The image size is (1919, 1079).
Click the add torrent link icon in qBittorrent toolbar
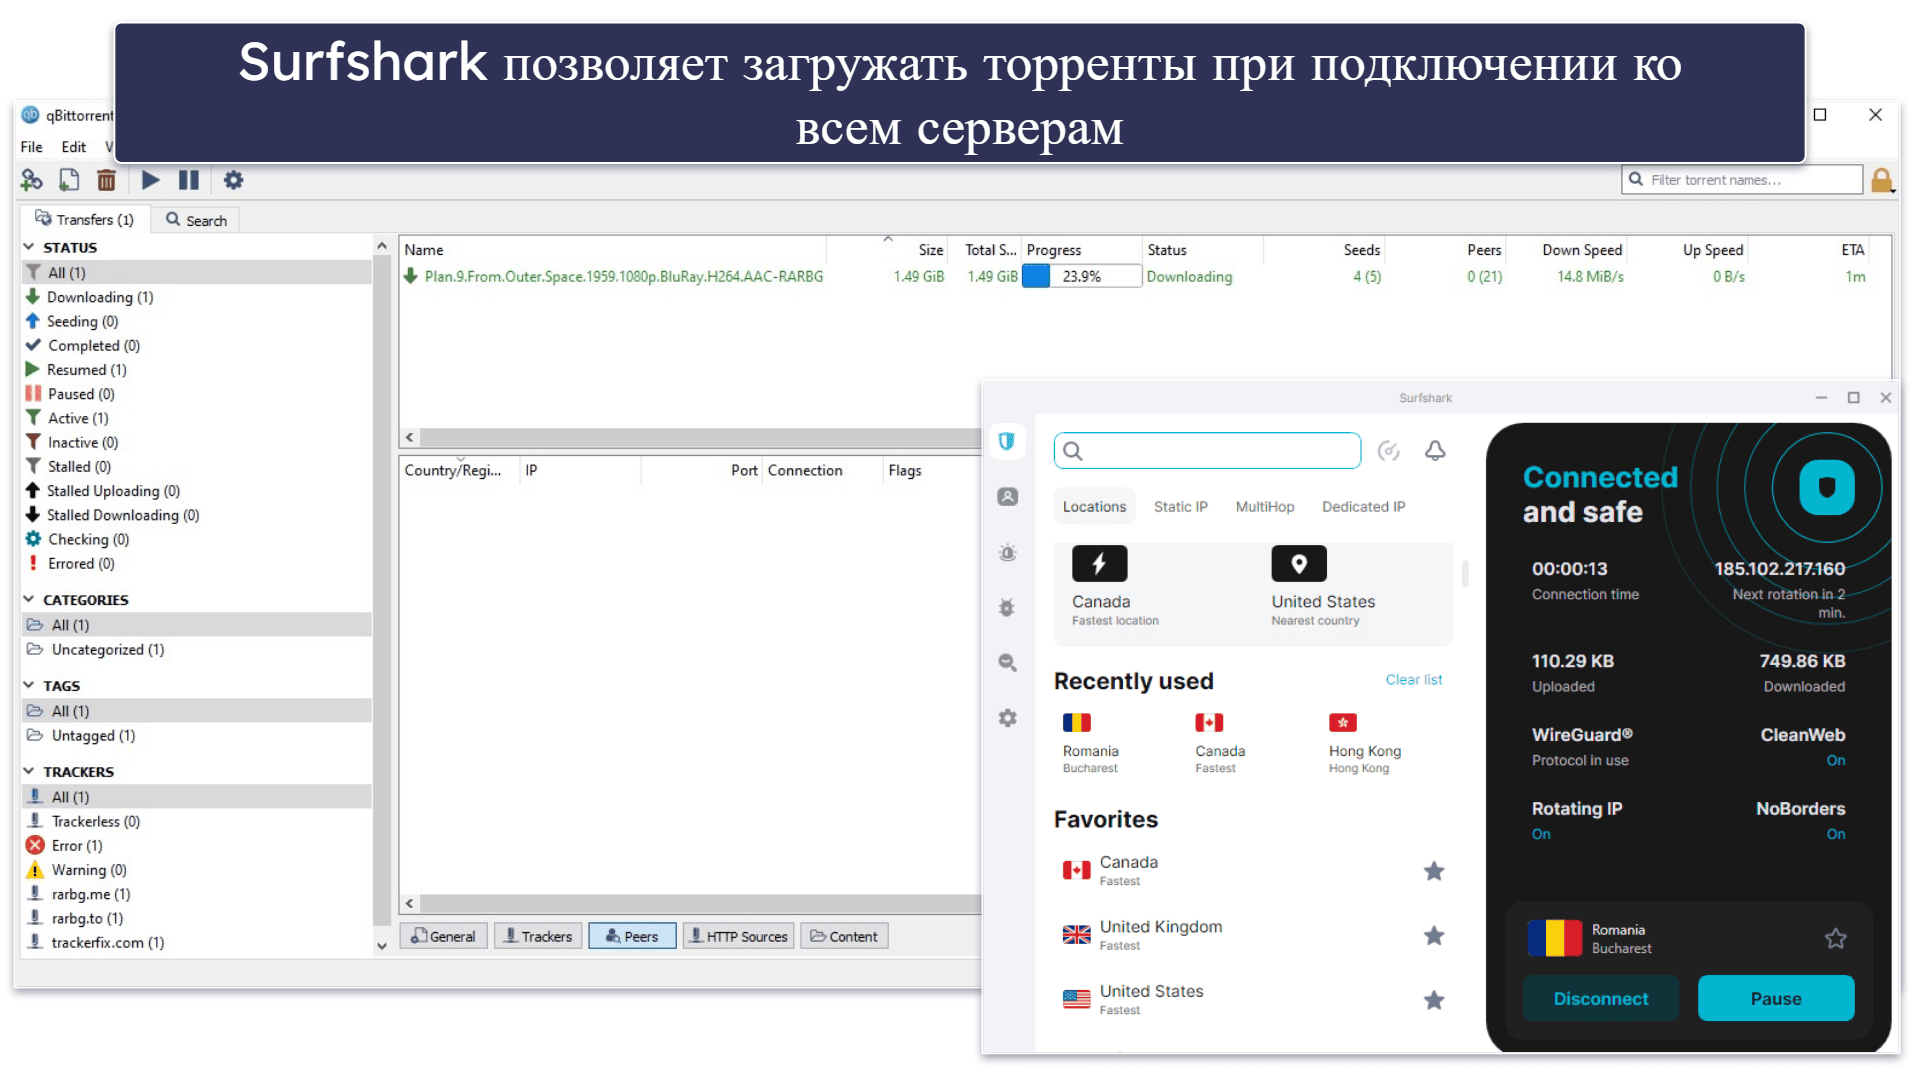32,180
